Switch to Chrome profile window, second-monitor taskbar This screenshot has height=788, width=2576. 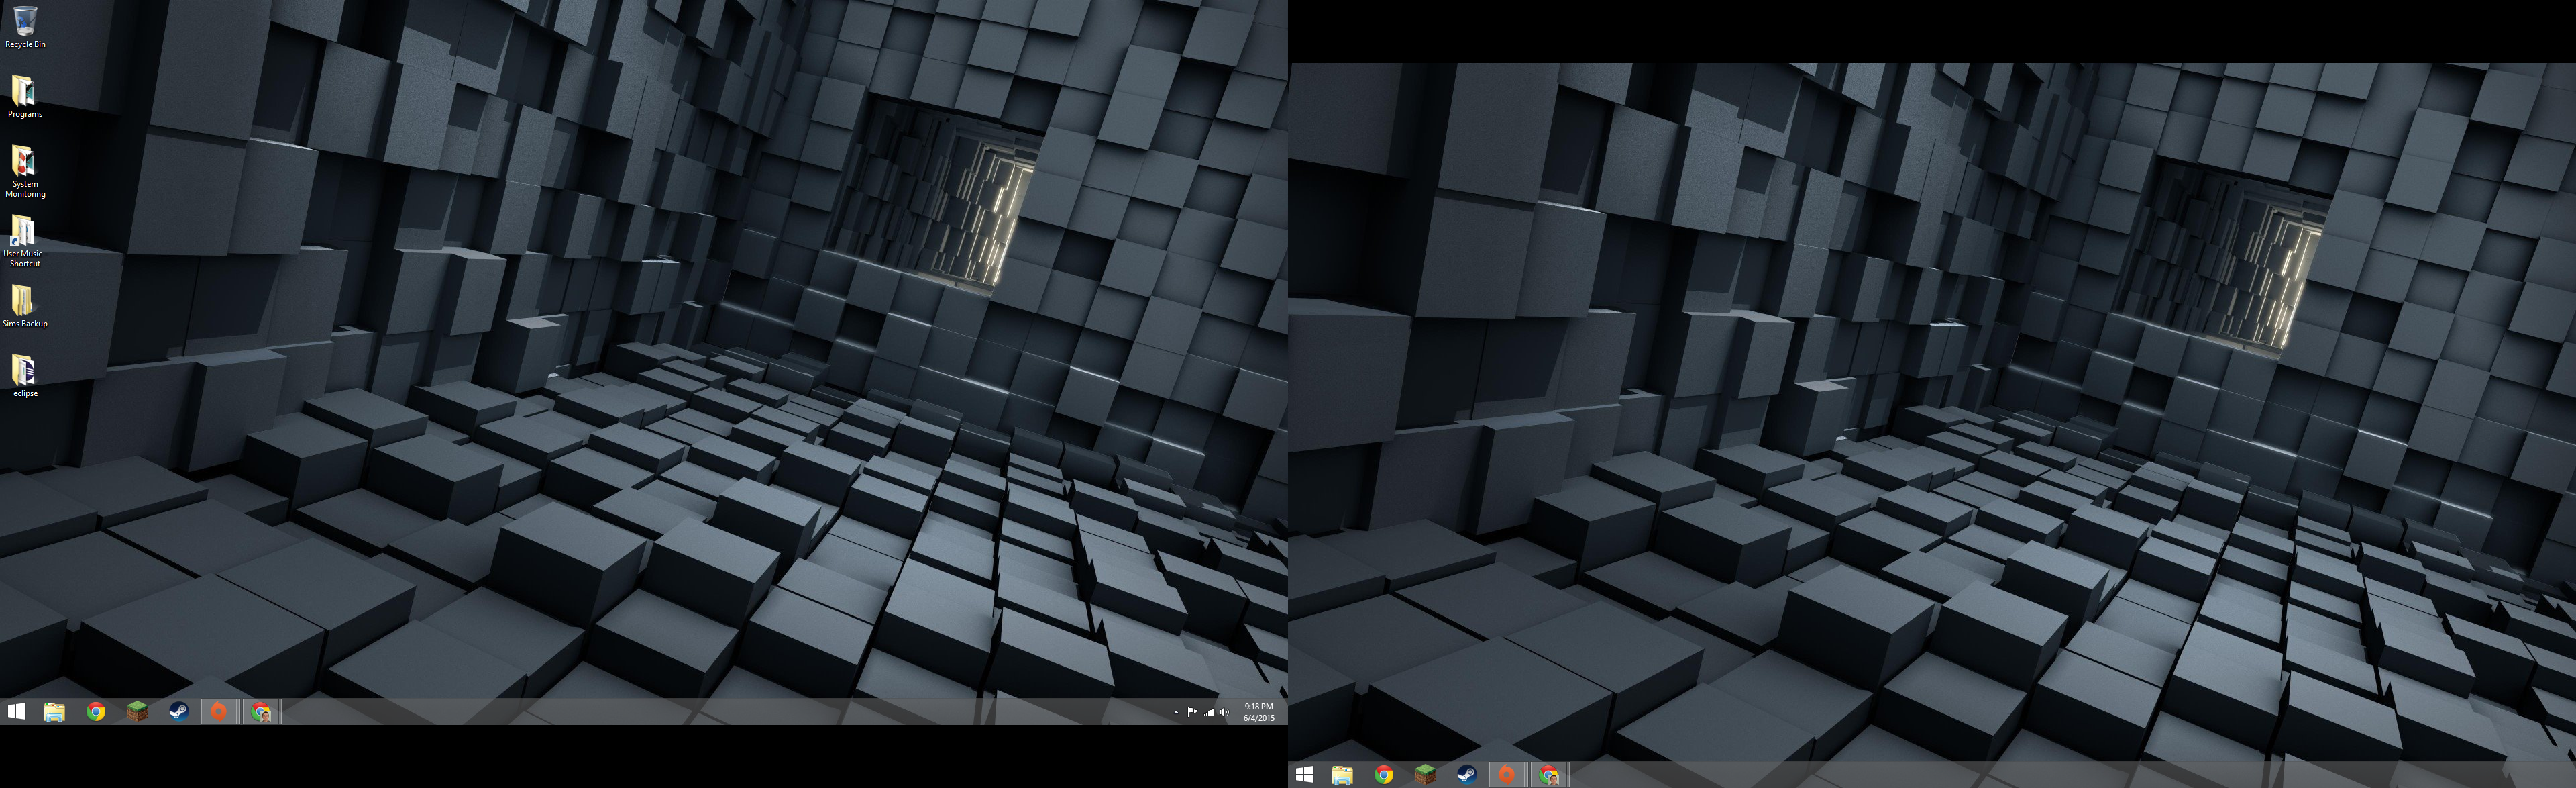[1549, 775]
